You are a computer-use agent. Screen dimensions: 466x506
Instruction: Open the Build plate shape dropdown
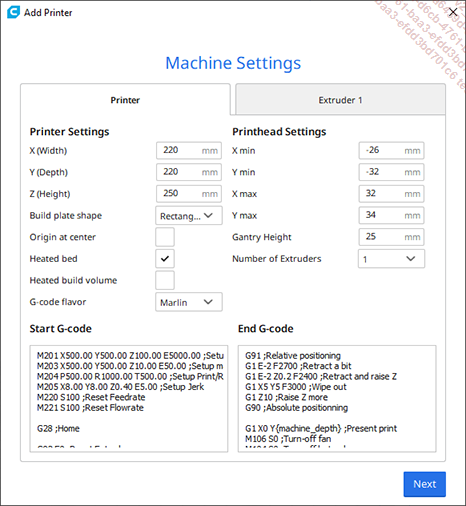(x=189, y=216)
